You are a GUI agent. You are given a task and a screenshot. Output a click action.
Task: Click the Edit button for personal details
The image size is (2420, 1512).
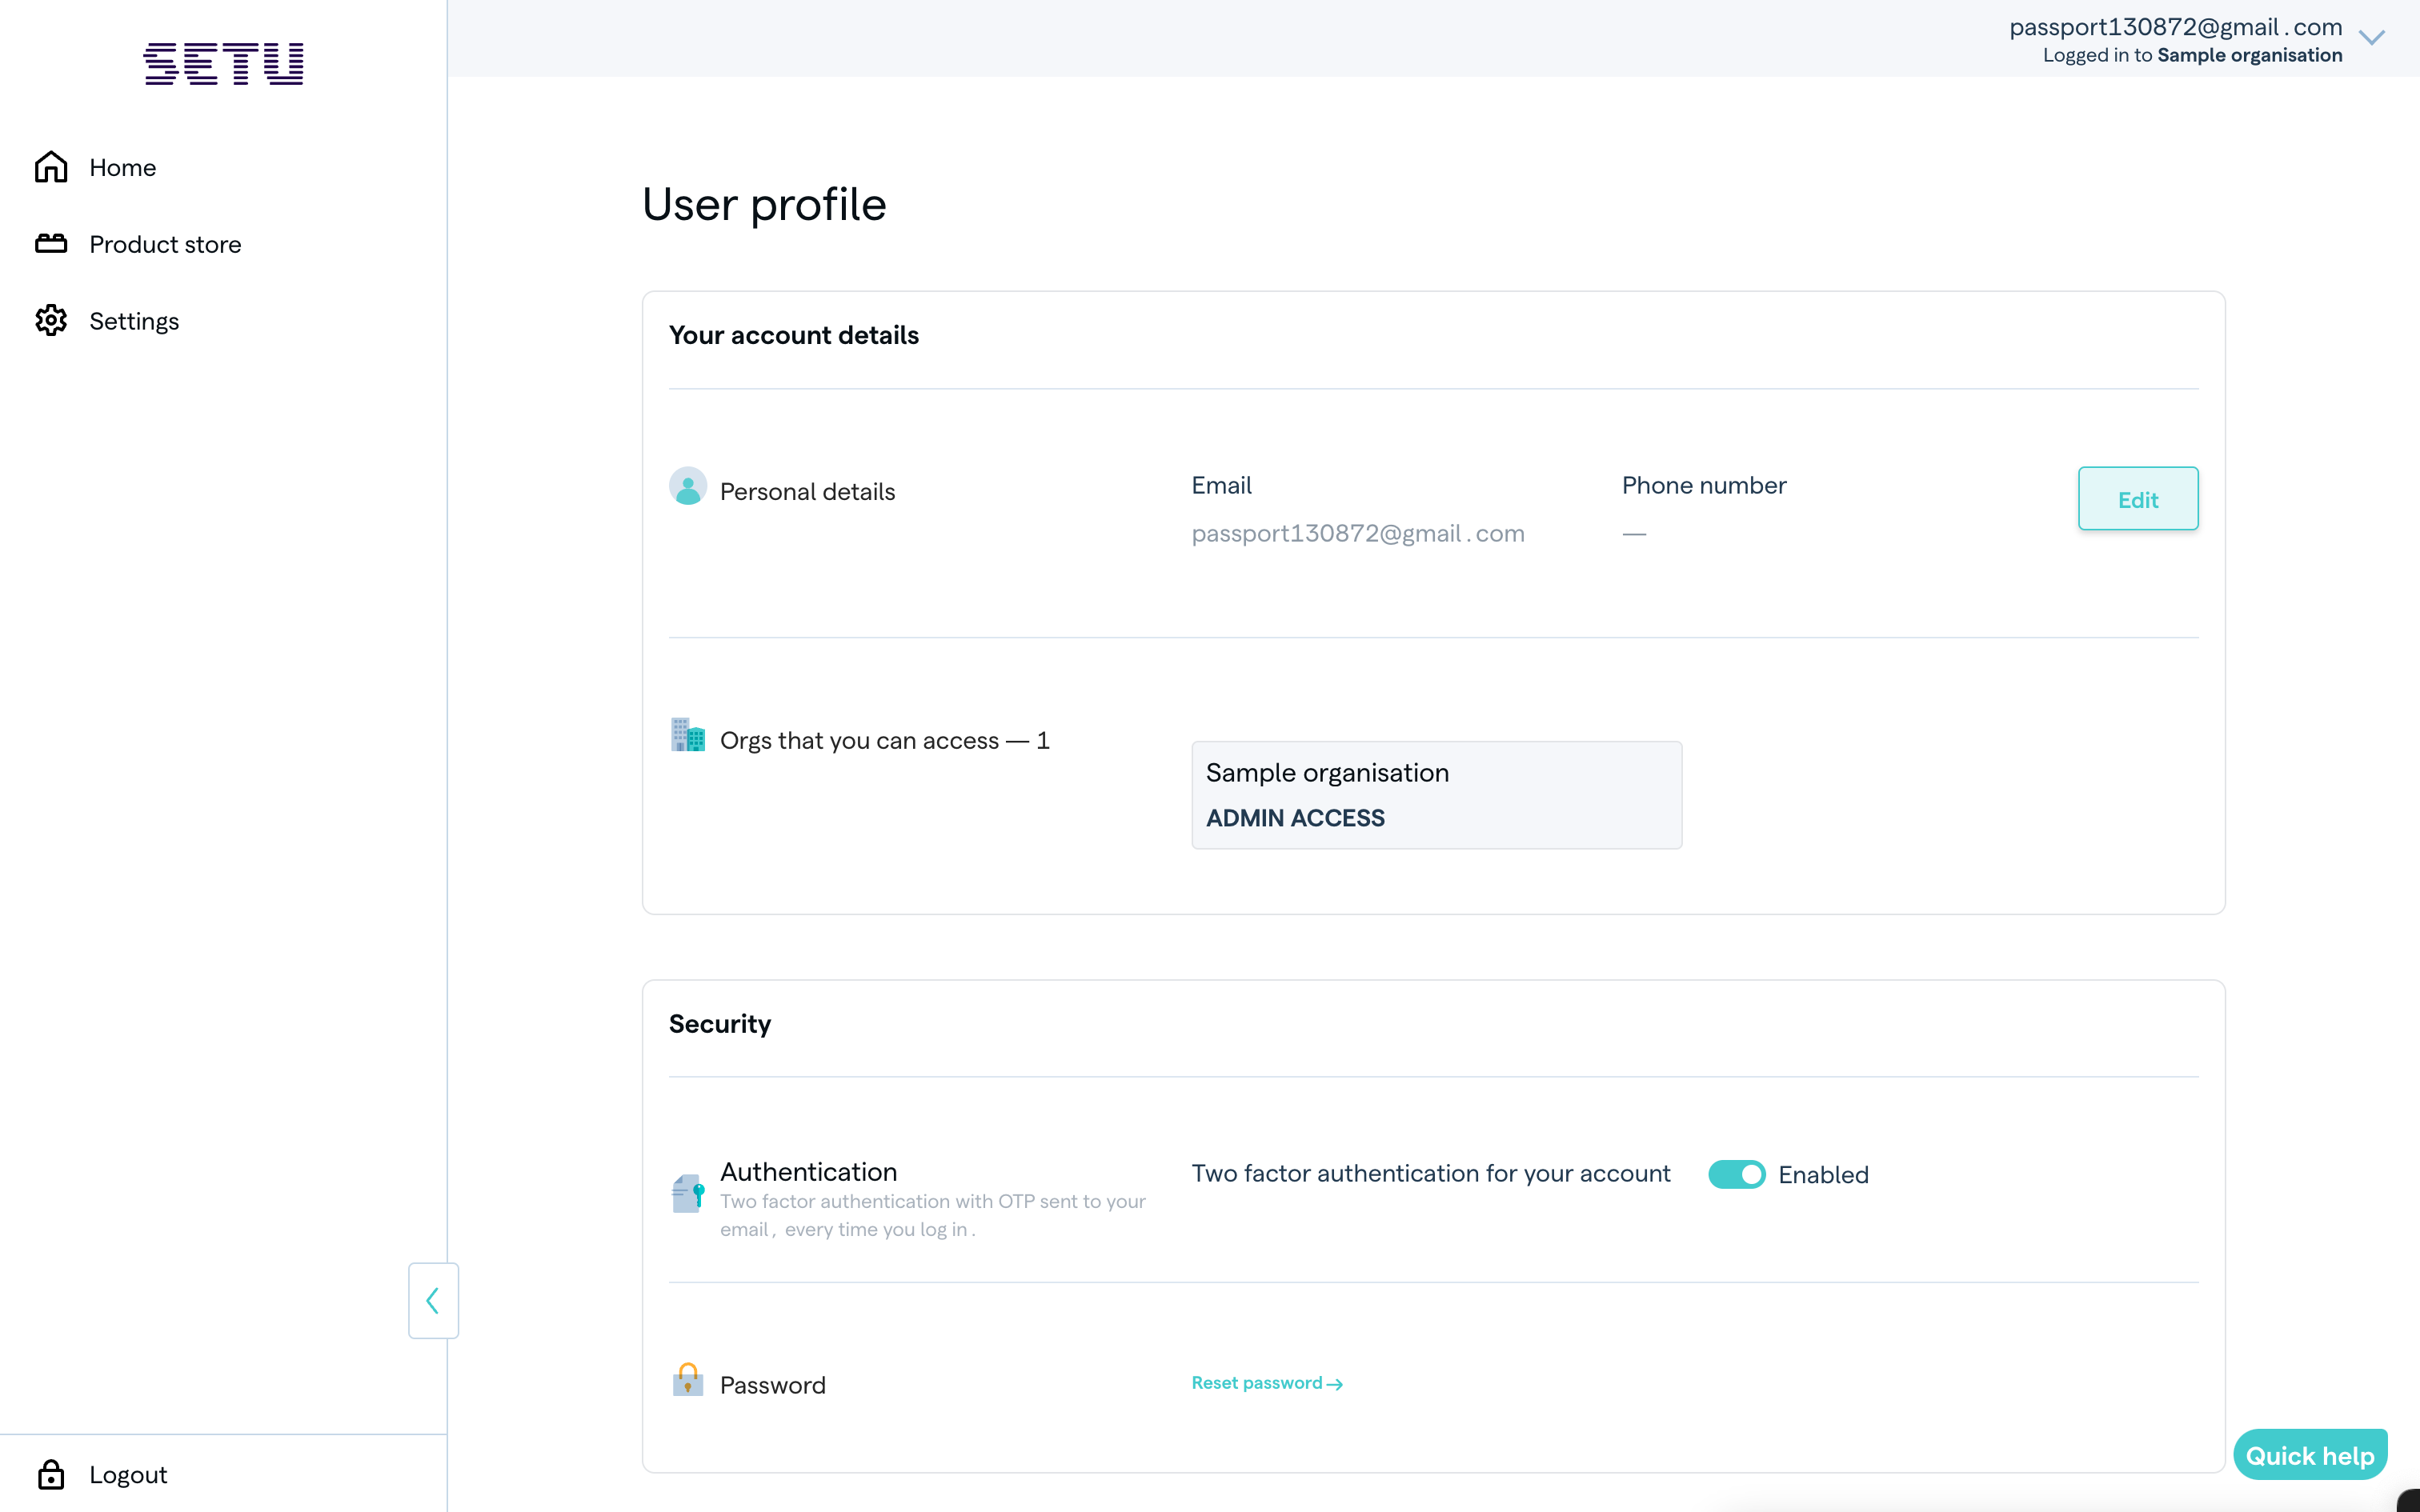(2137, 498)
